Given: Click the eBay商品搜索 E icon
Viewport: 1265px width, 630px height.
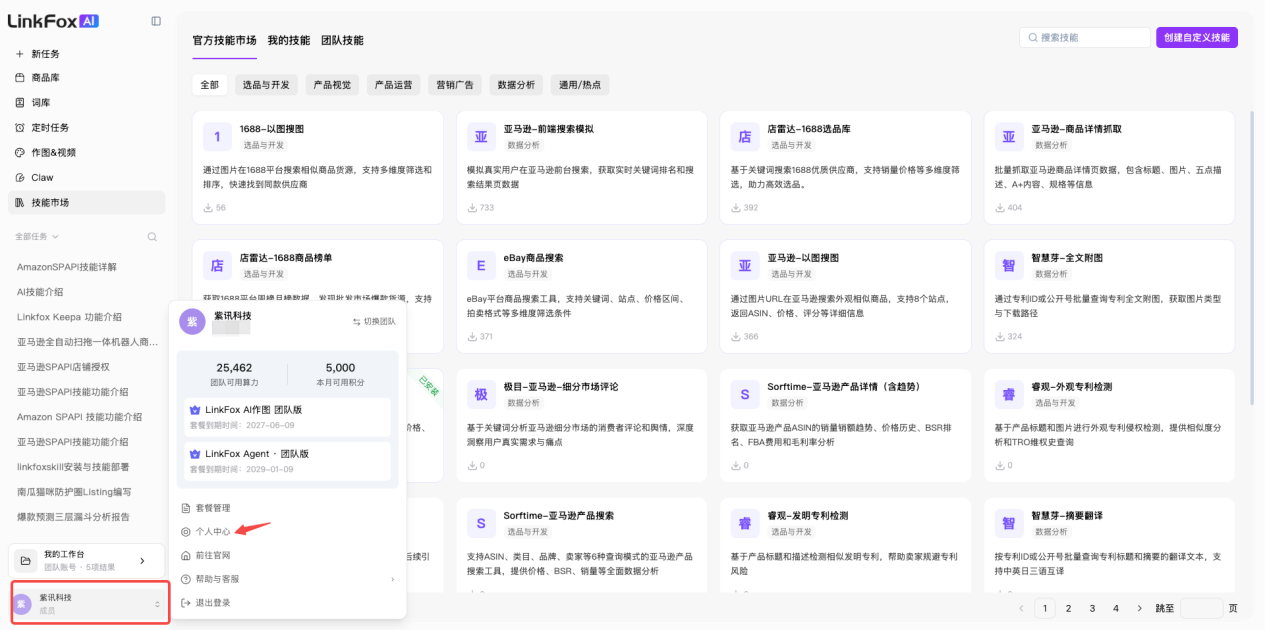Looking at the screenshot, I should click(x=481, y=266).
